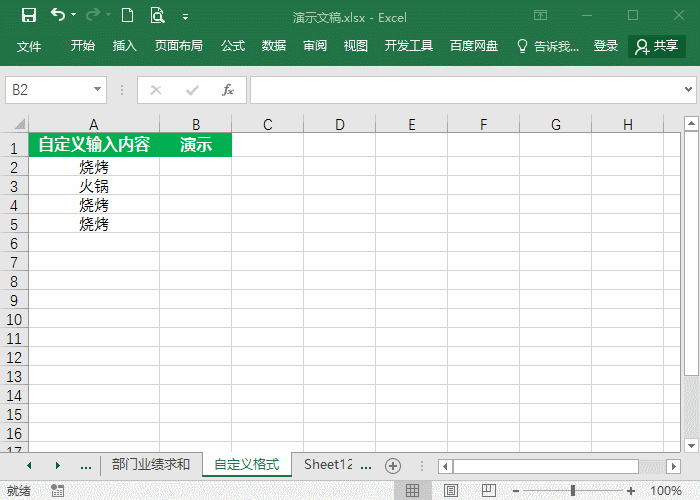Click the 共享 share button
Viewport: 700px width, 500px height.
click(657, 46)
